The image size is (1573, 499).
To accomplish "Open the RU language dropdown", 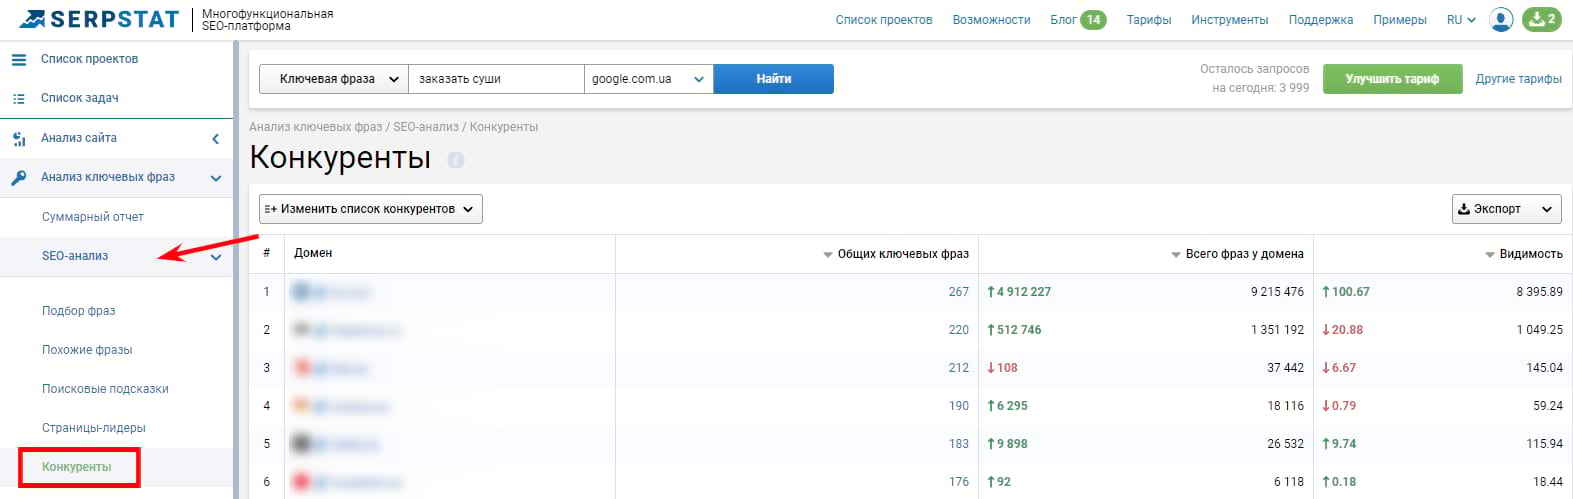I will click(1461, 20).
